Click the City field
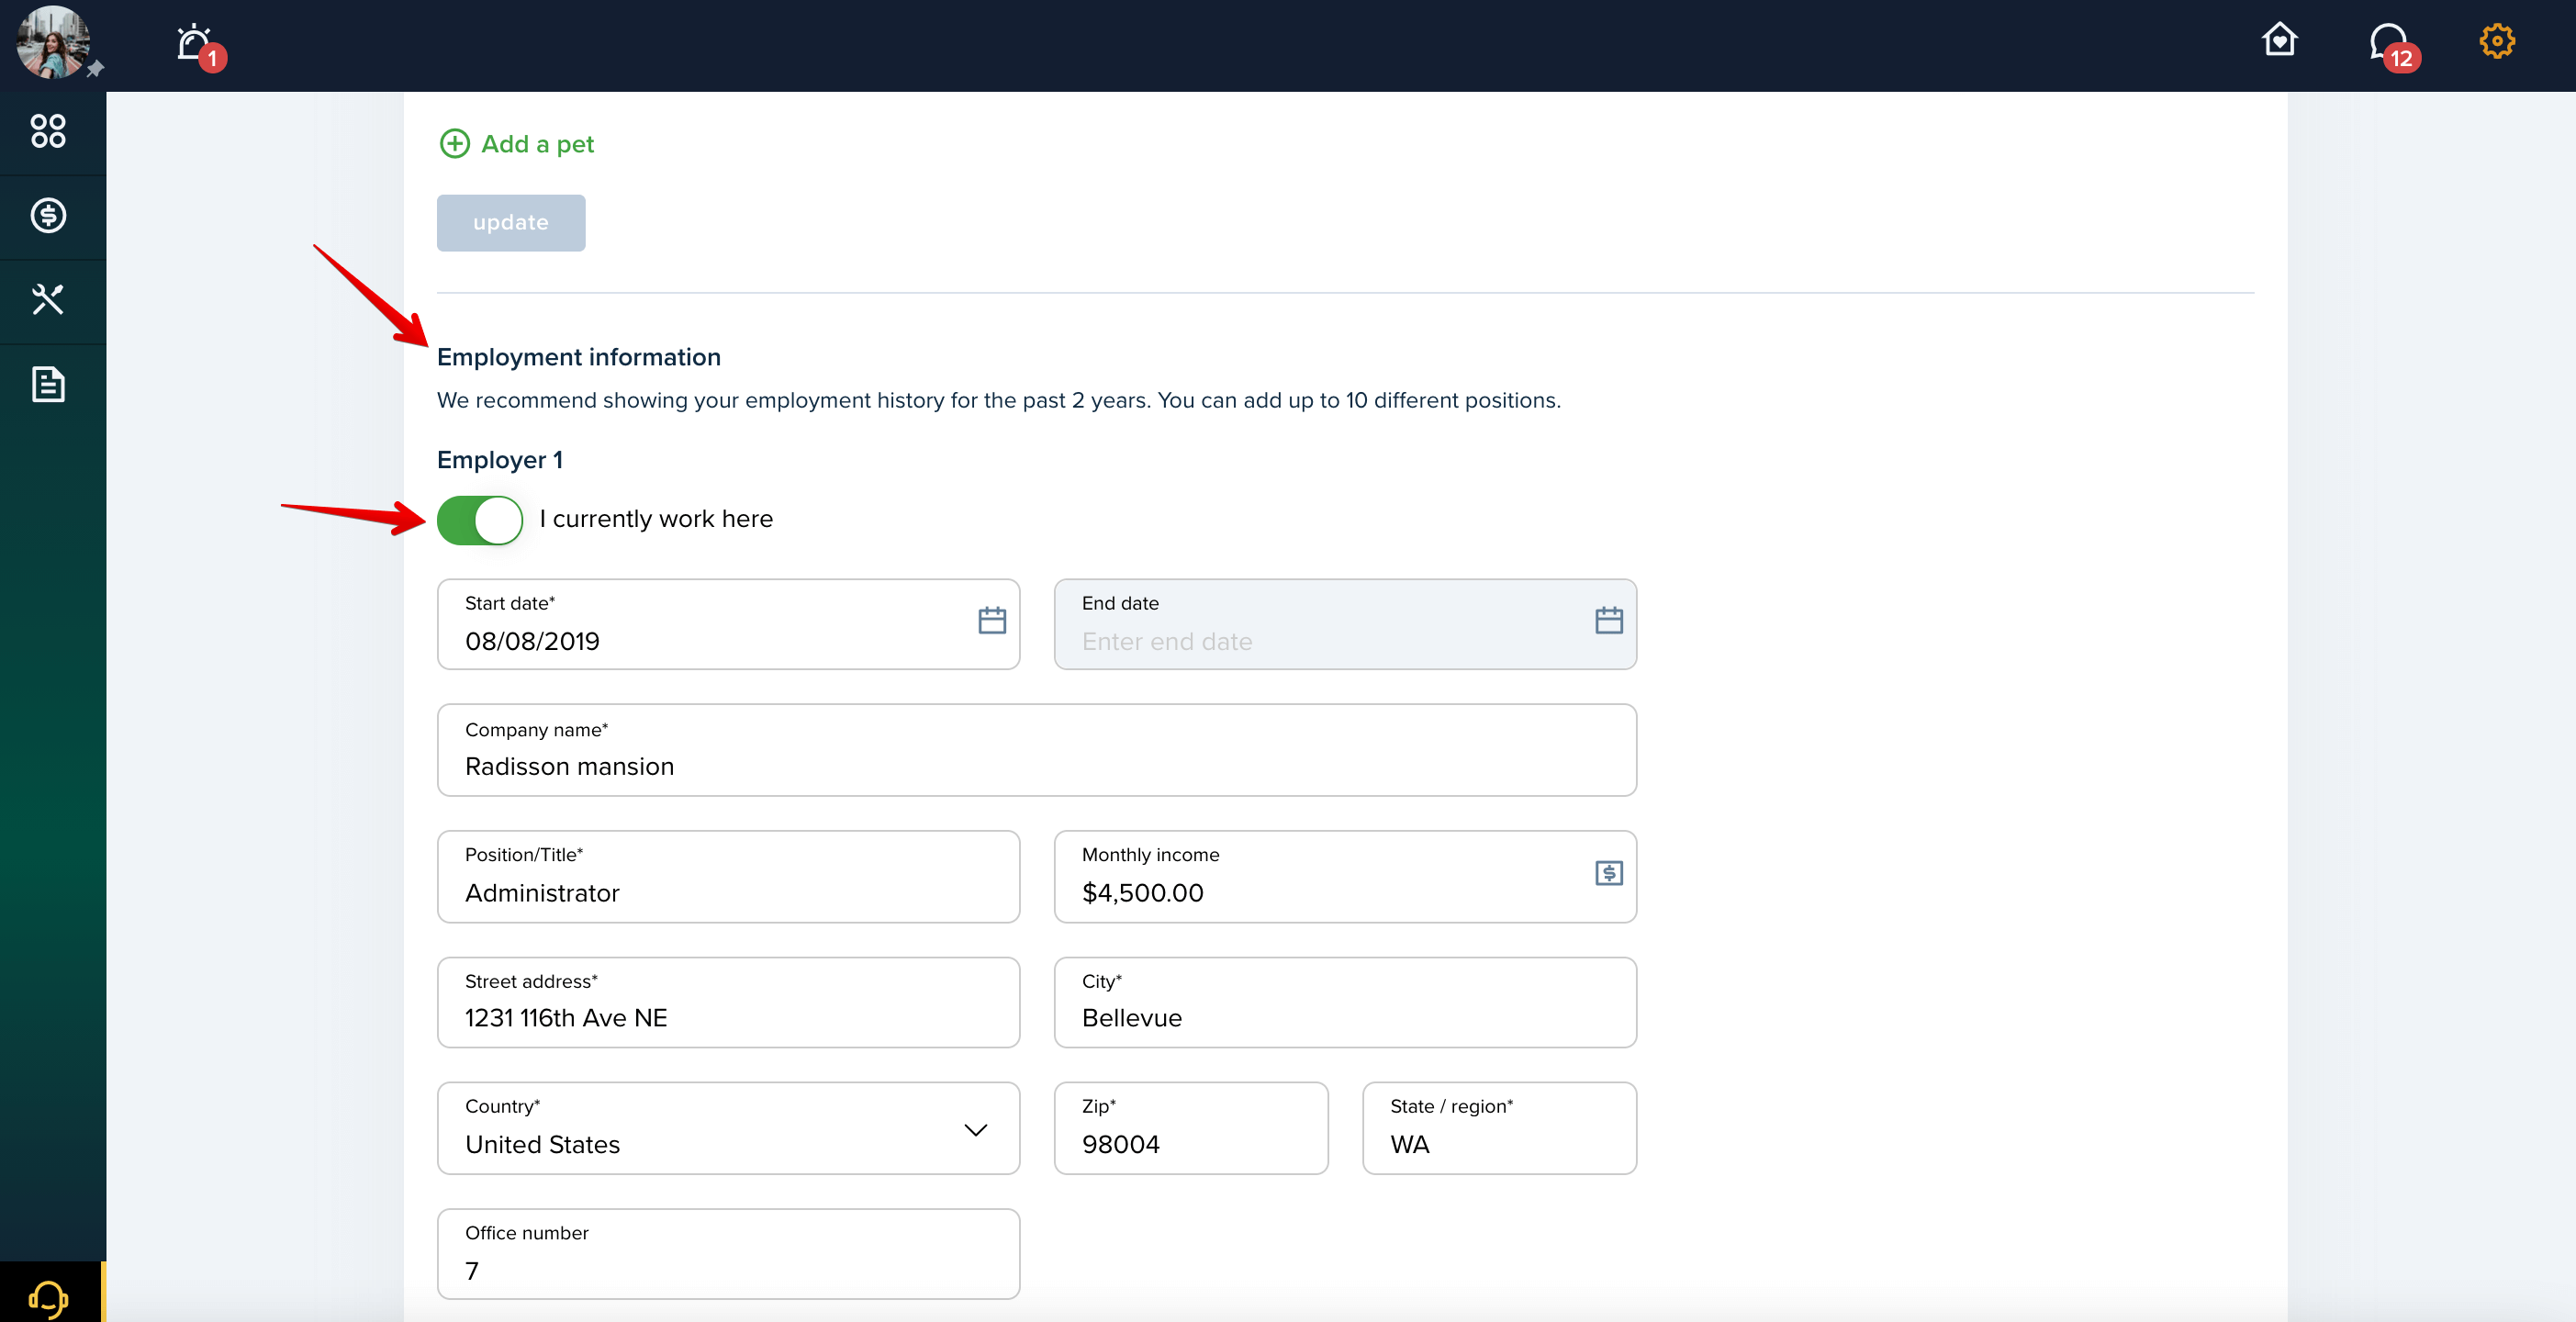Viewport: 2576px width, 1322px height. click(x=1345, y=1002)
